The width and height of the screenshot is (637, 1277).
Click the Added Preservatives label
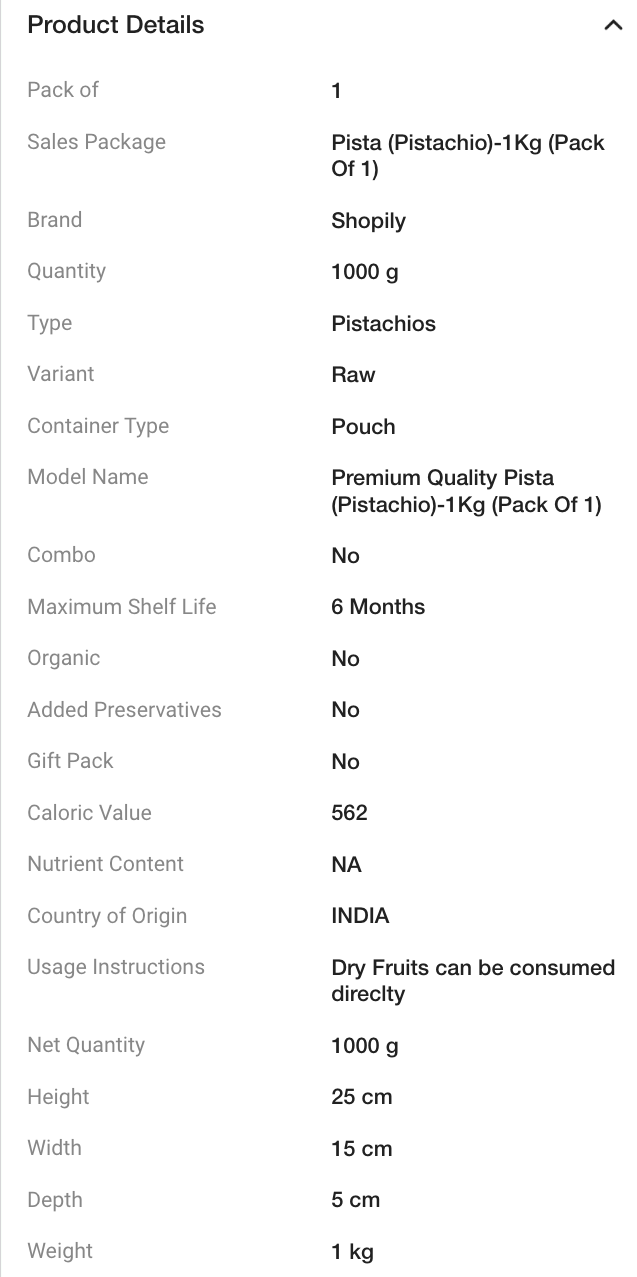point(124,710)
